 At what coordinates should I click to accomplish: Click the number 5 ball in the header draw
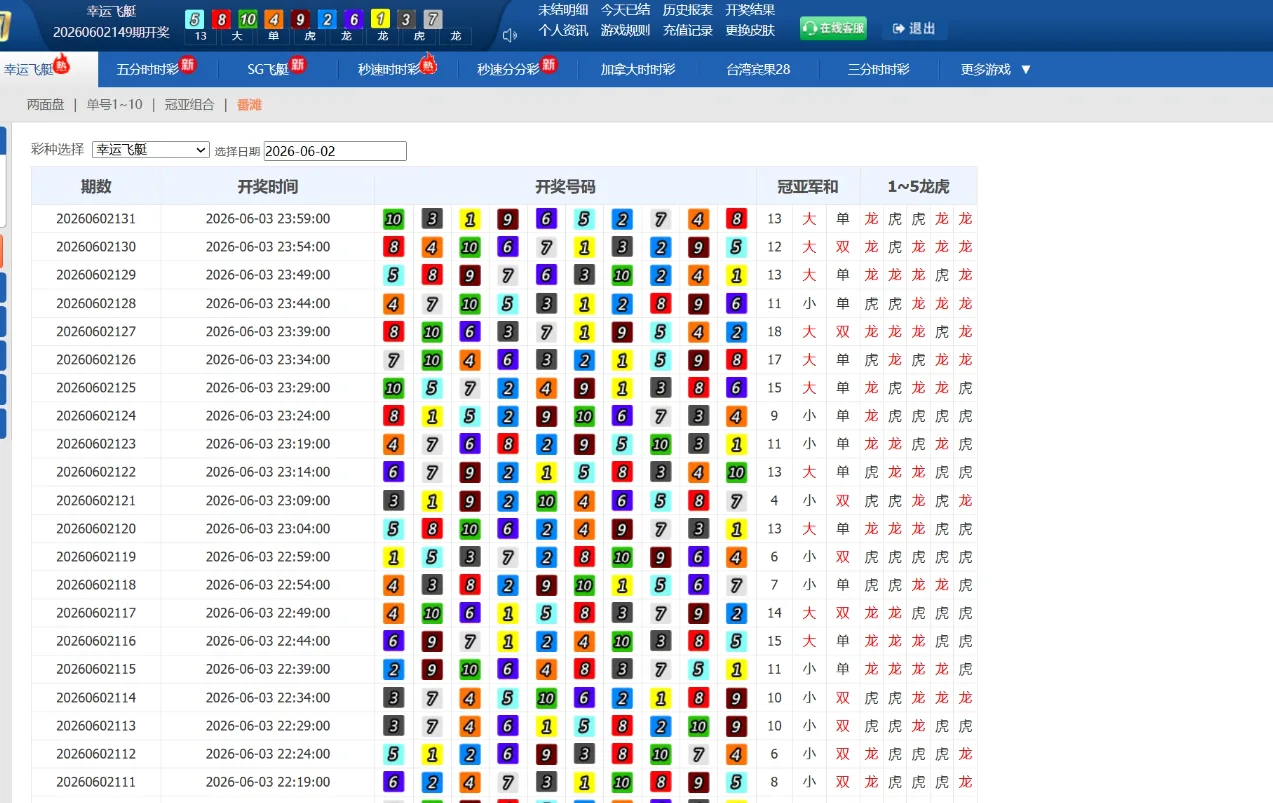pos(195,18)
